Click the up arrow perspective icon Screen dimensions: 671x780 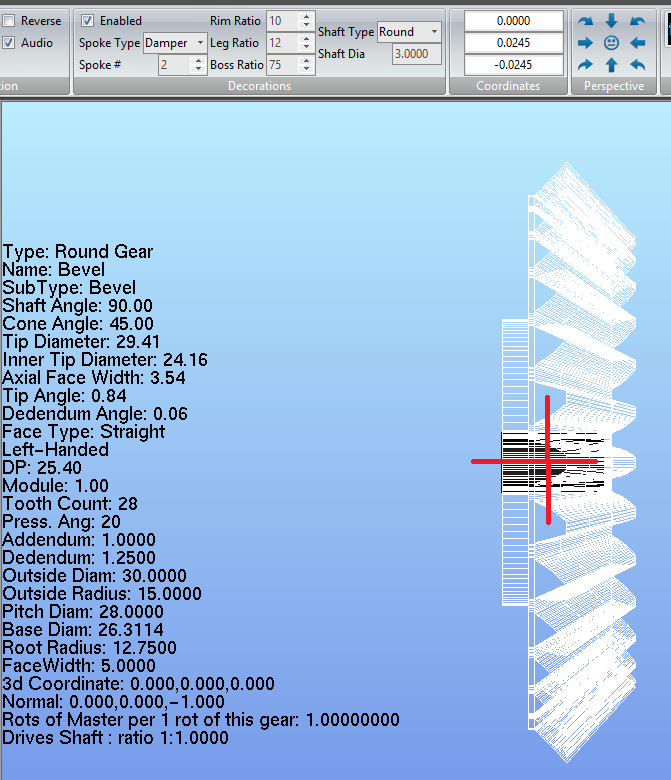pos(611,65)
